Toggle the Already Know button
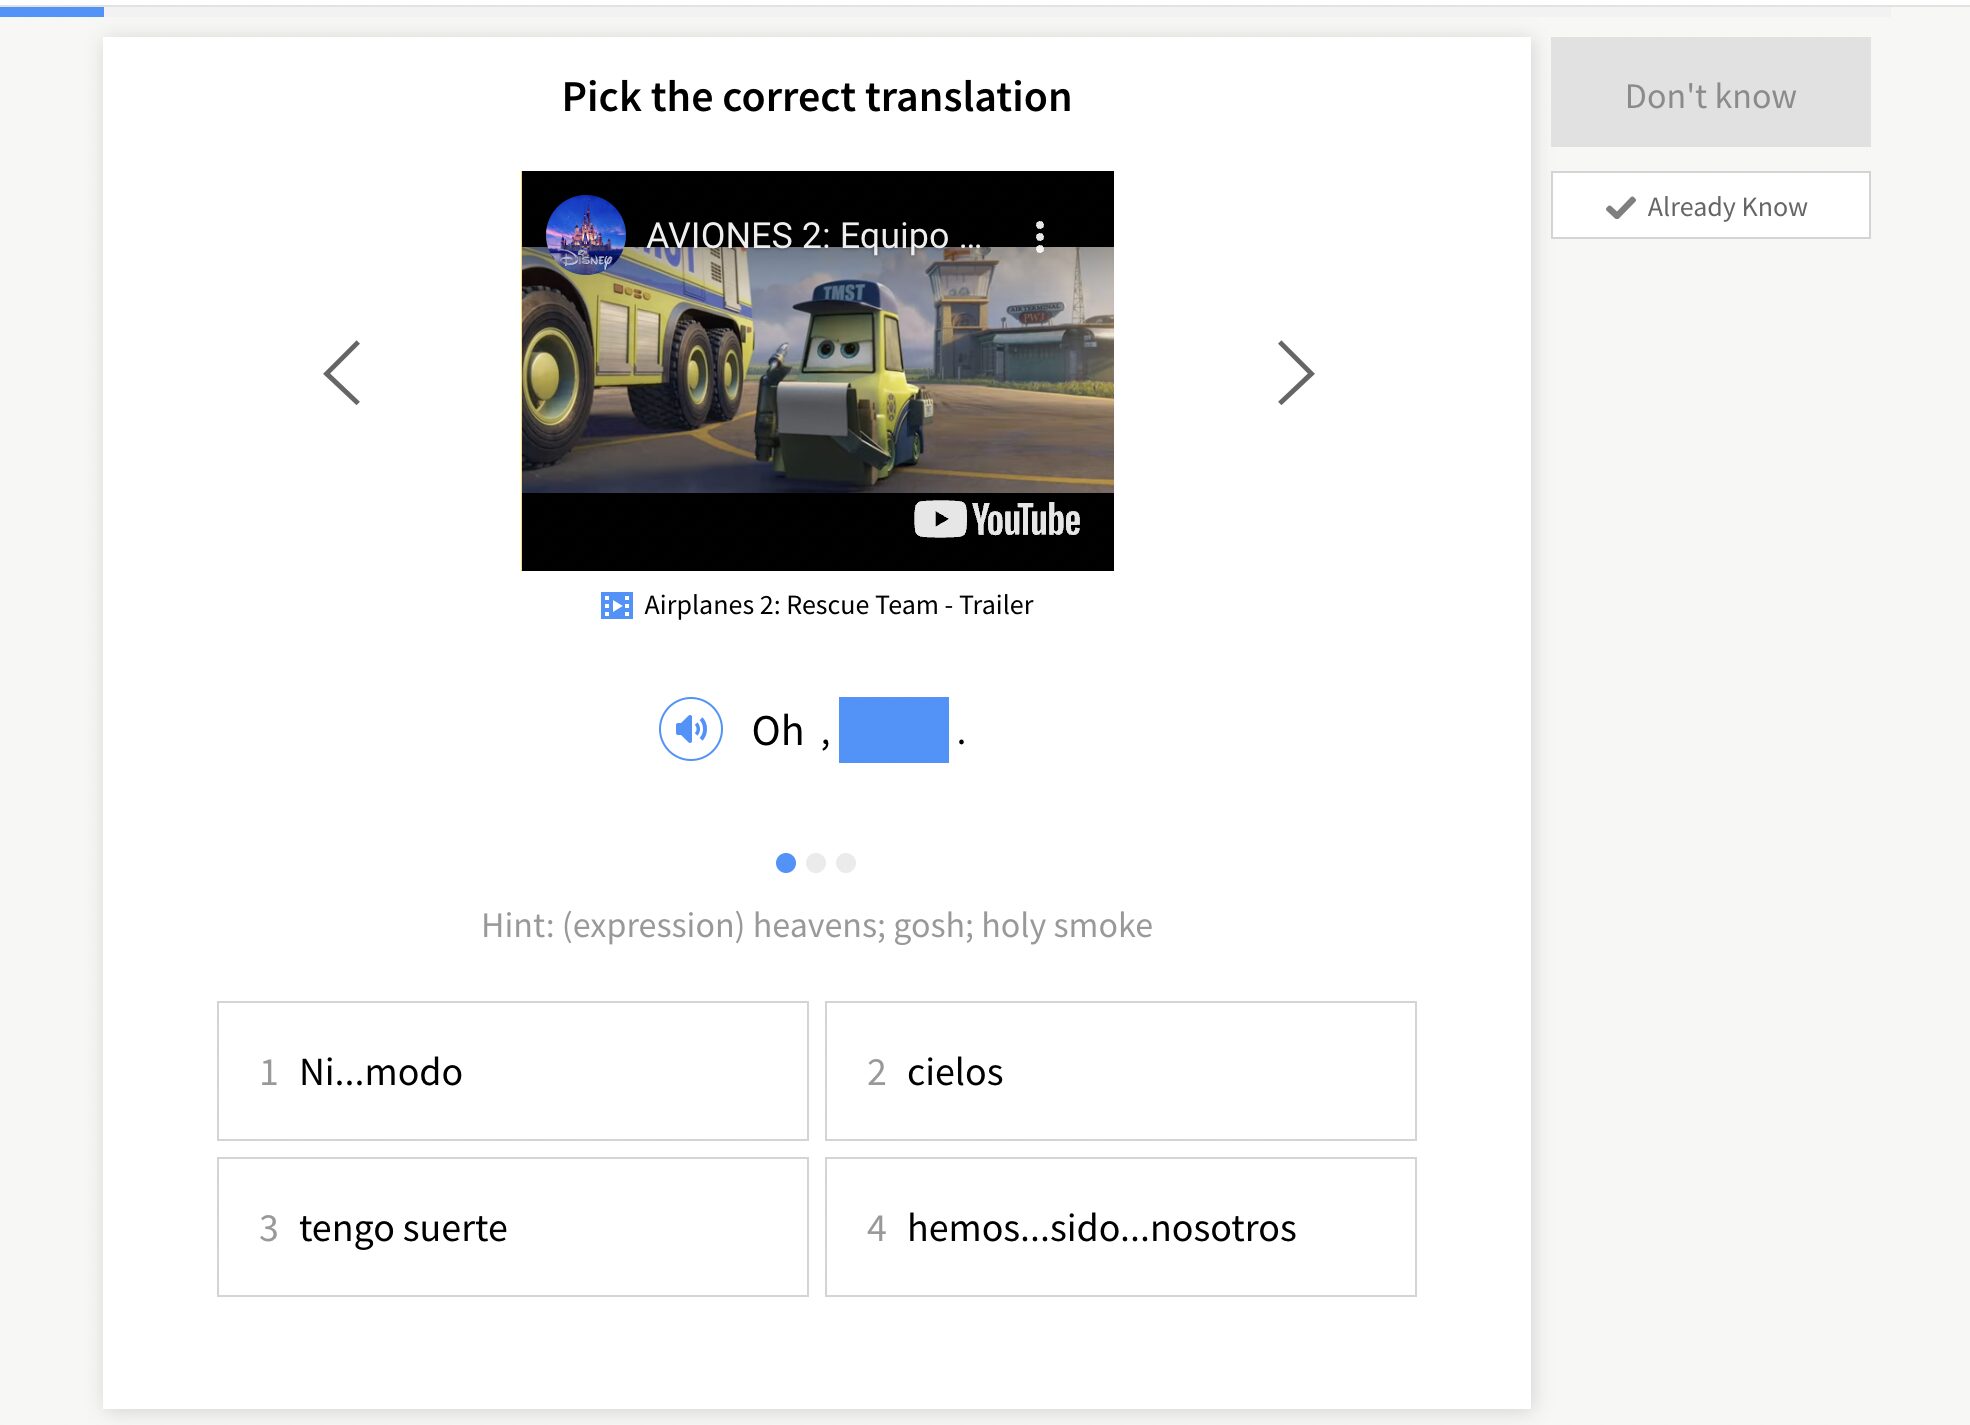This screenshot has height=1425, width=1970. pyautogui.click(x=1710, y=206)
